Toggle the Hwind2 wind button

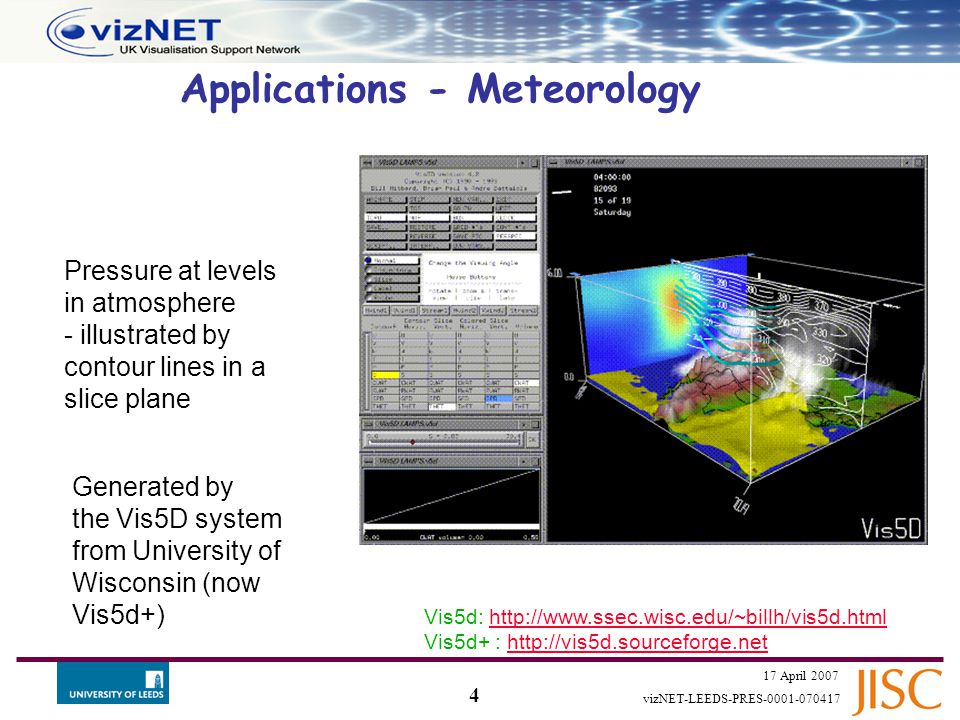tap(464, 310)
